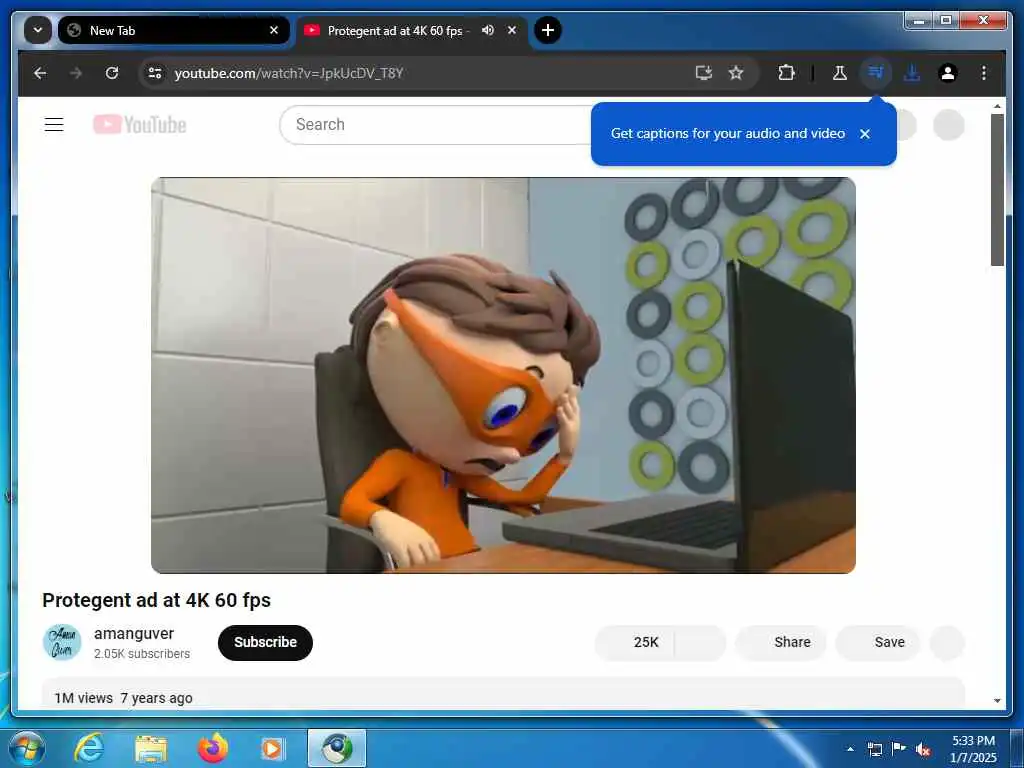Launch Firefox from the taskbar
This screenshot has height=768, width=1024.
[213, 748]
